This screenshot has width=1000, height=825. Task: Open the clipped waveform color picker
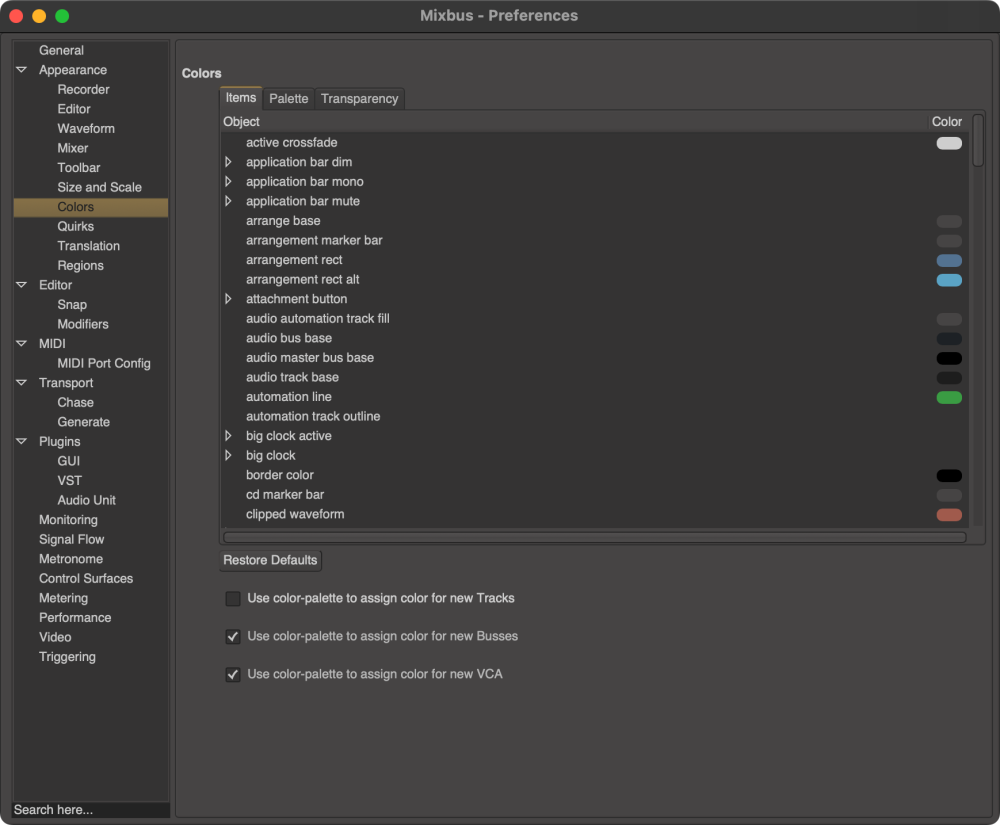948,514
